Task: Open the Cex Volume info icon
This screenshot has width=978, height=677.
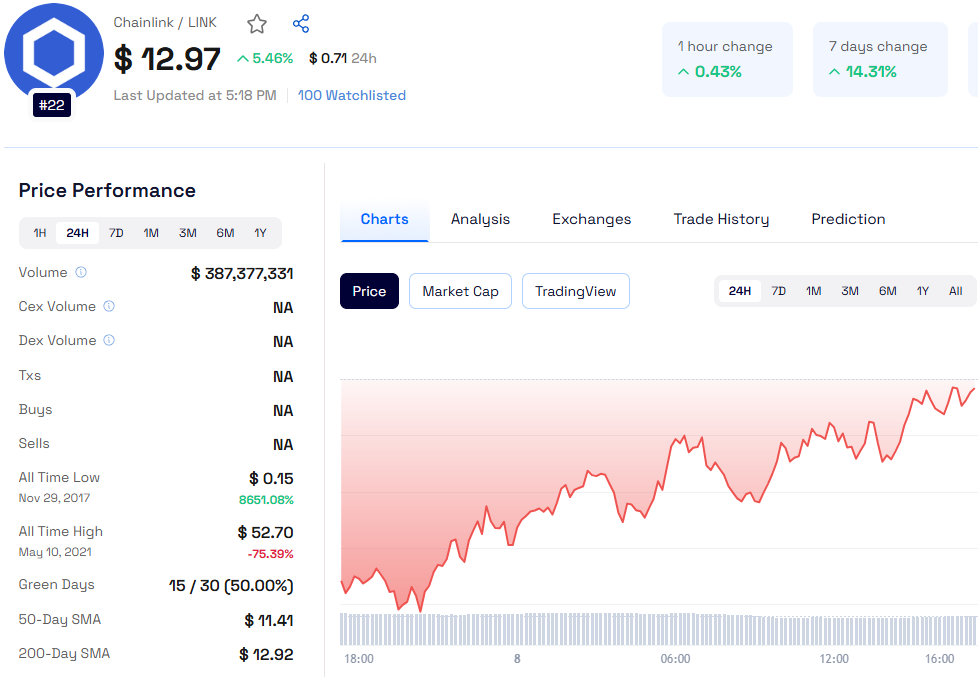Action: coord(109,306)
